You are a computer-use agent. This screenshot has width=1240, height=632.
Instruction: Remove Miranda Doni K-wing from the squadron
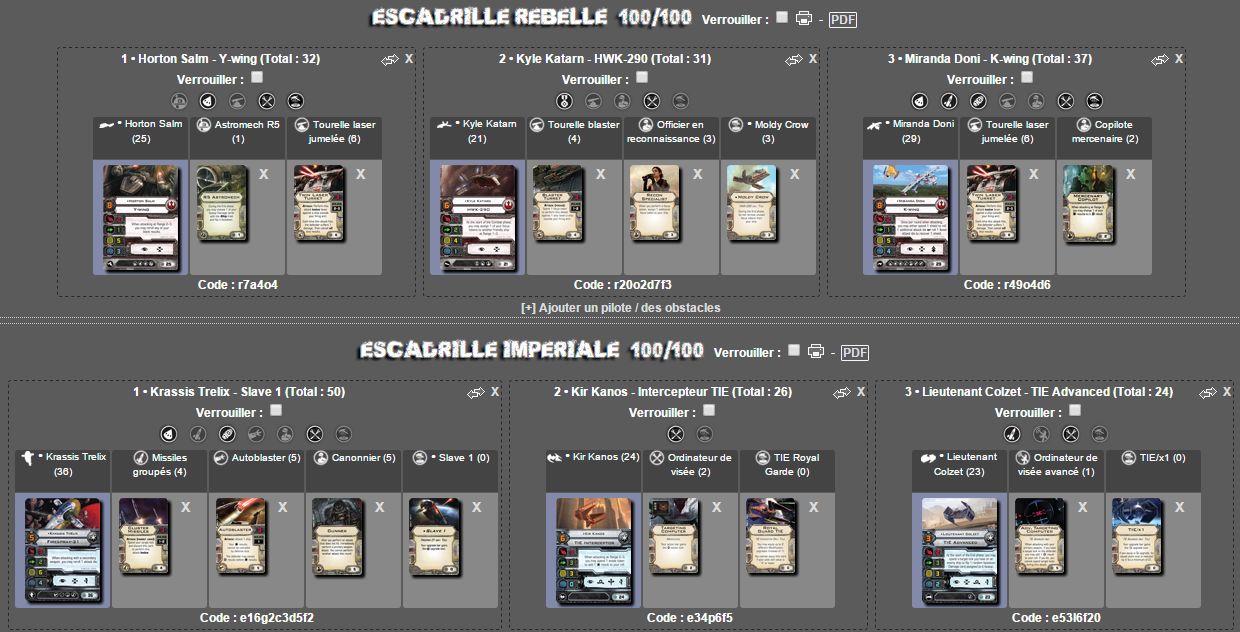(1179, 60)
